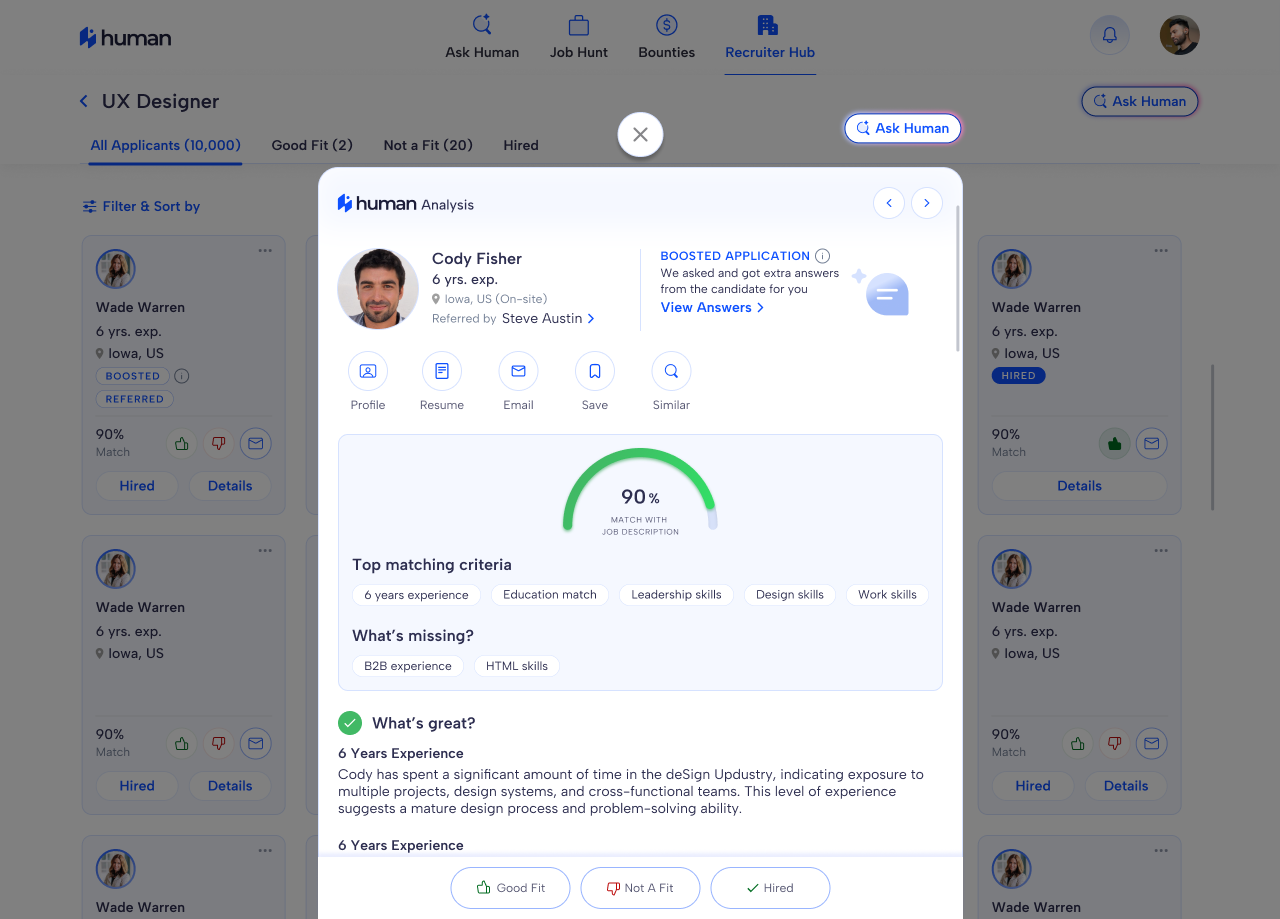Open the Not a Fit (20) tab
Screen dimensions: 1280x919
(x=428, y=145)
